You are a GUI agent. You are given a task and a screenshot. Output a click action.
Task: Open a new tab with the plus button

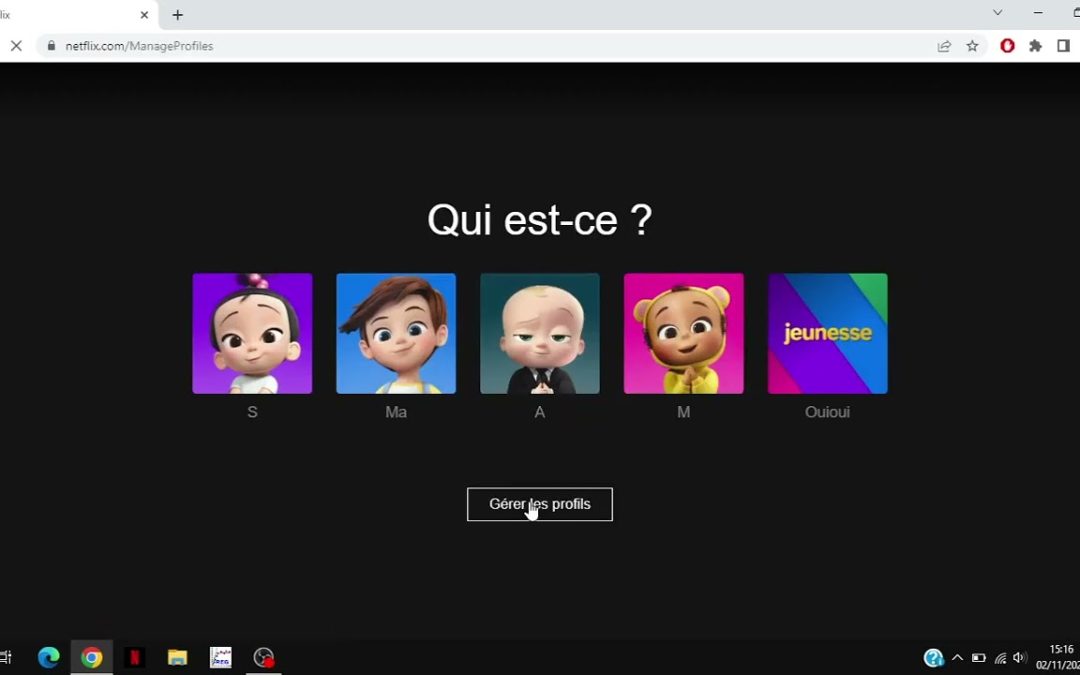coord(178,14)
